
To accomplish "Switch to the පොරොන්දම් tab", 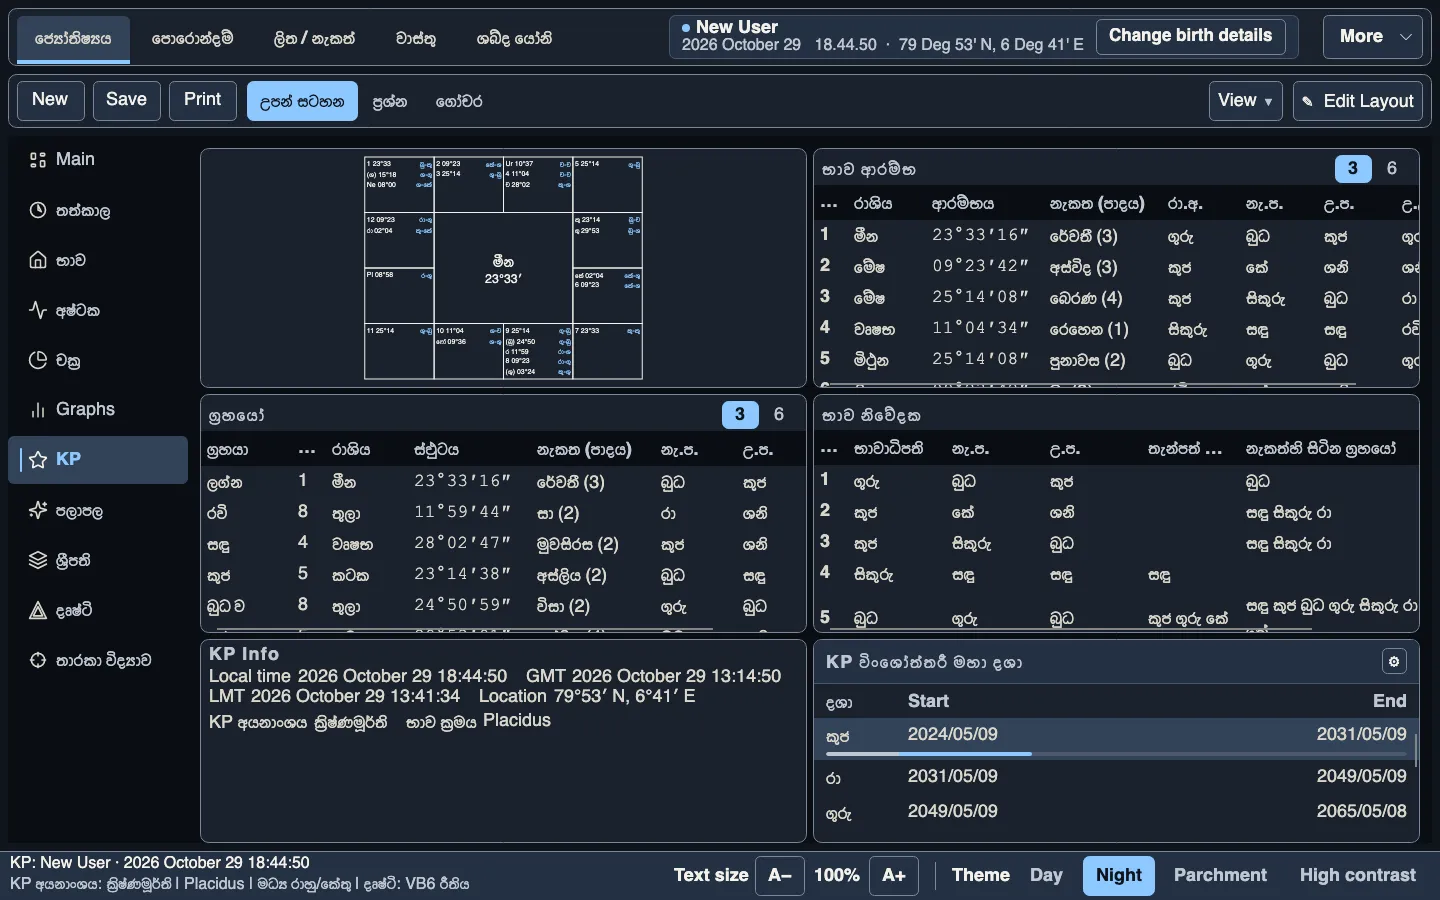I will point(193,39).
